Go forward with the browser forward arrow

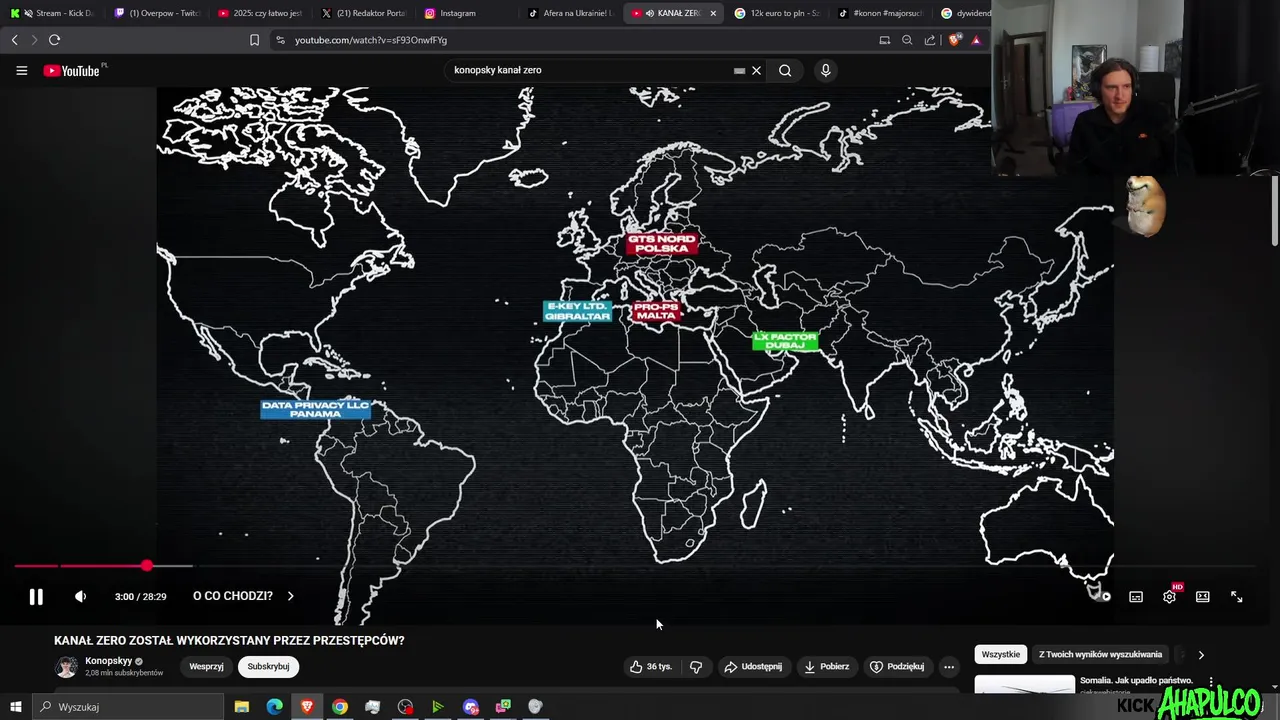click(34, 40)
